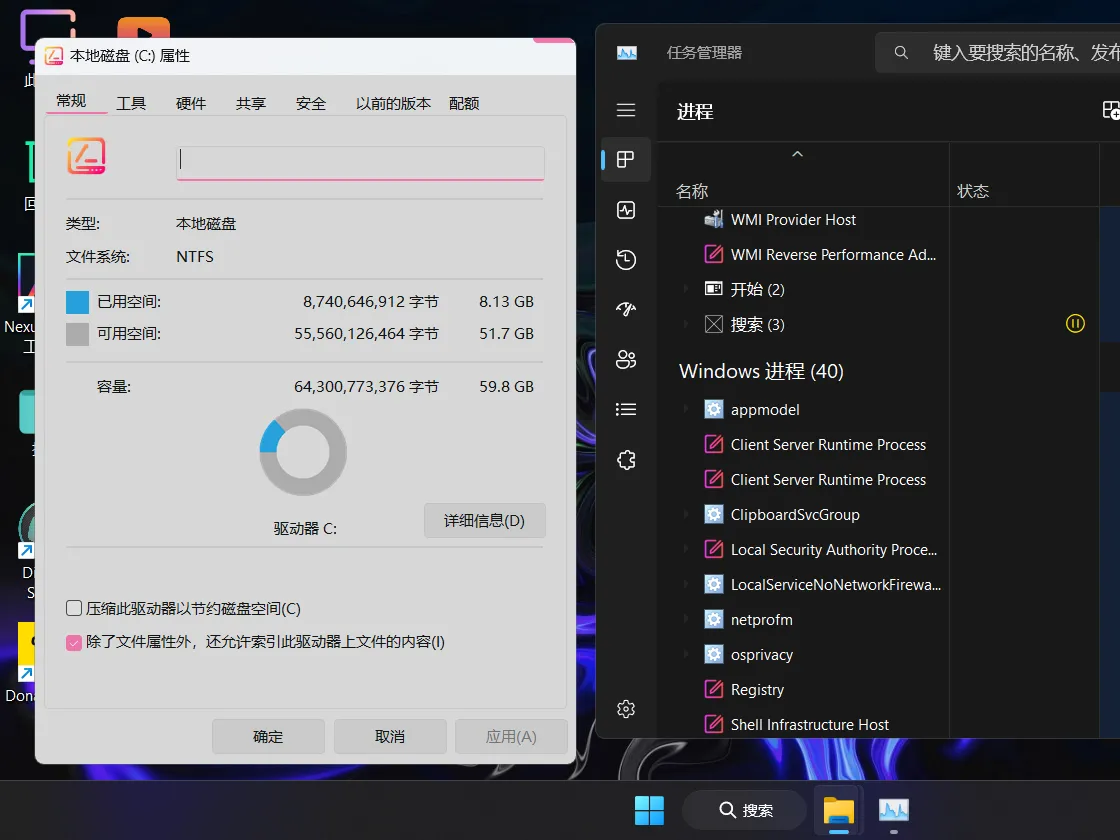
Task: Click the 详细信息(D) button
Action: click(x=484, y=520)
